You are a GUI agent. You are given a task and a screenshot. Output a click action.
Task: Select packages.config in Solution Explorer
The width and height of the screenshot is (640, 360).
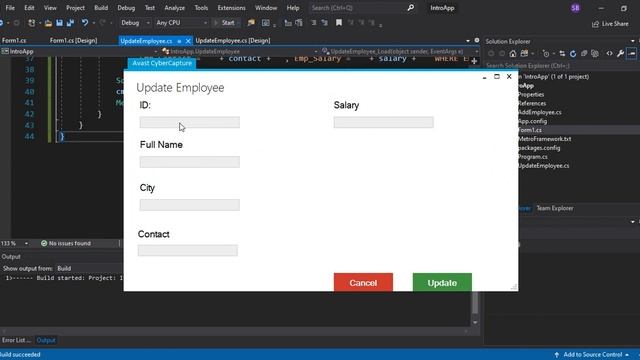coord(539,148)
